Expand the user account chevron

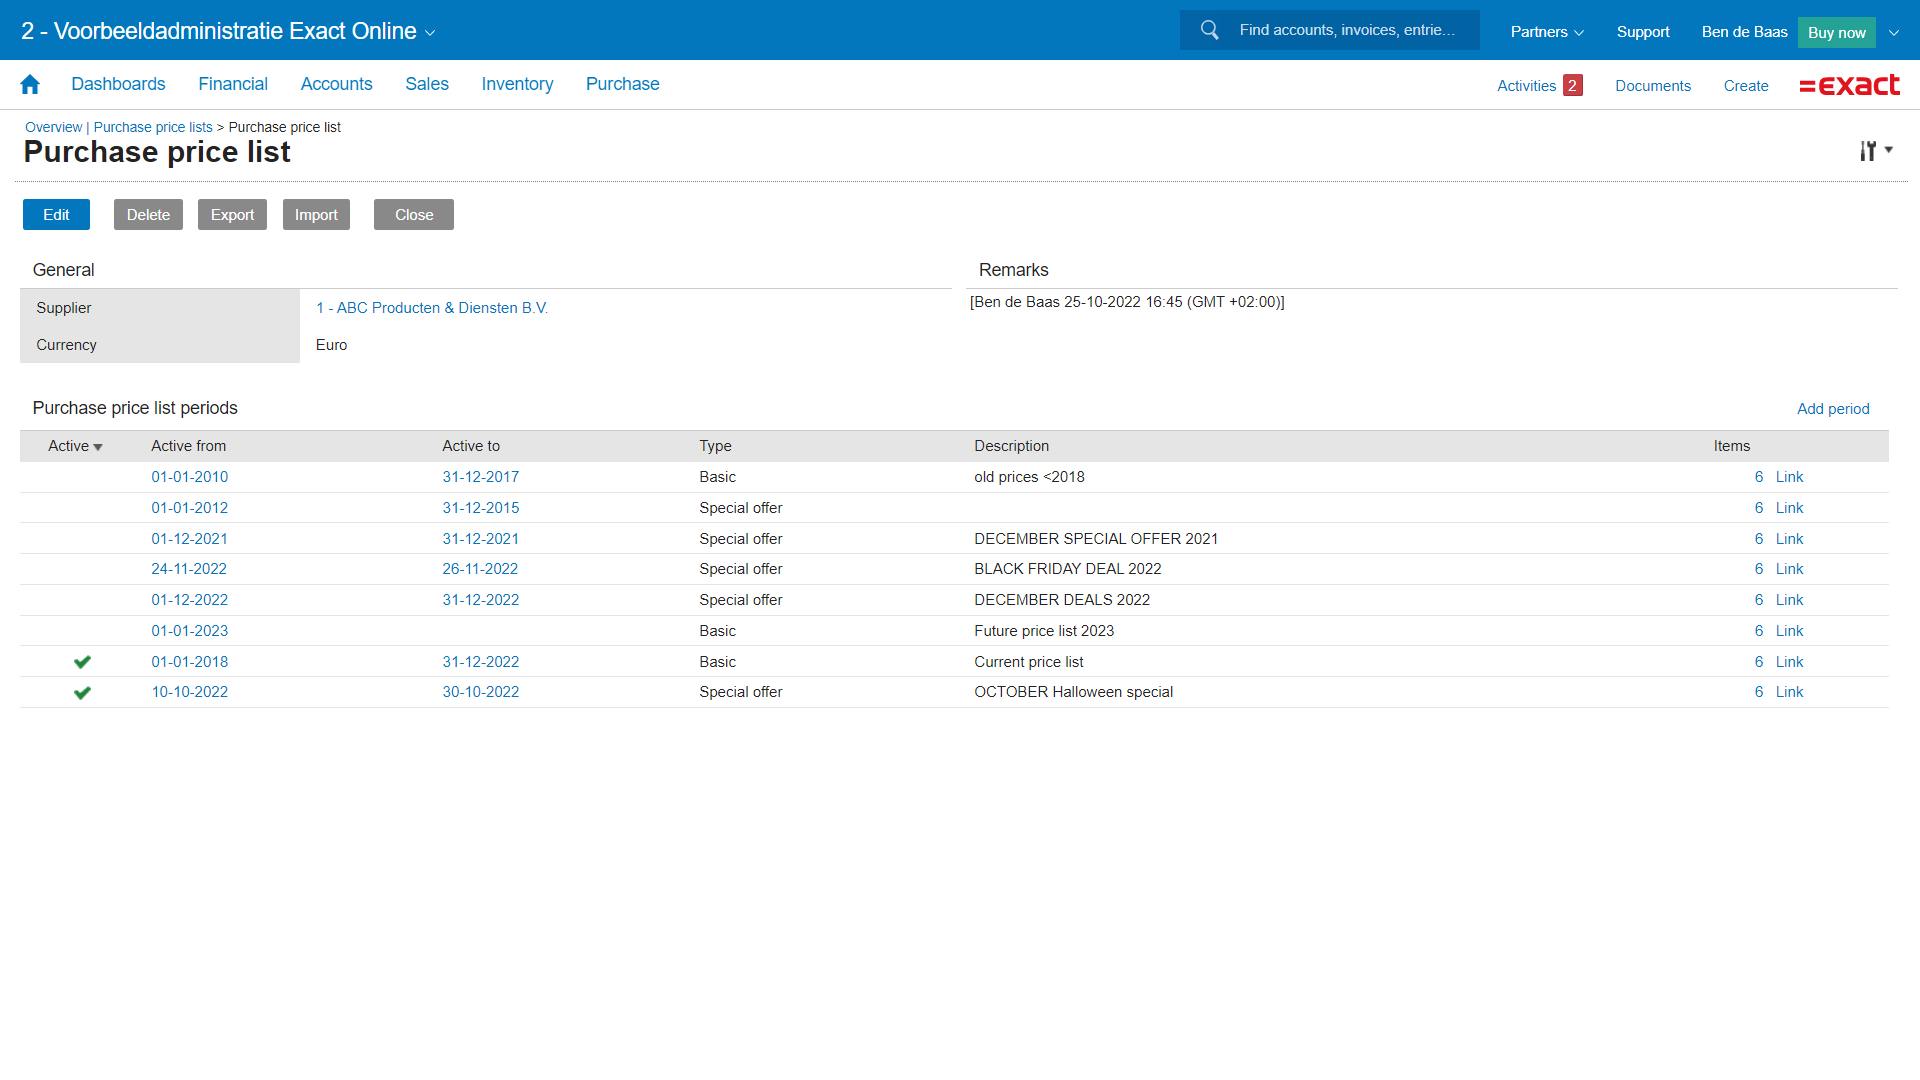[x=1893, y=32]
